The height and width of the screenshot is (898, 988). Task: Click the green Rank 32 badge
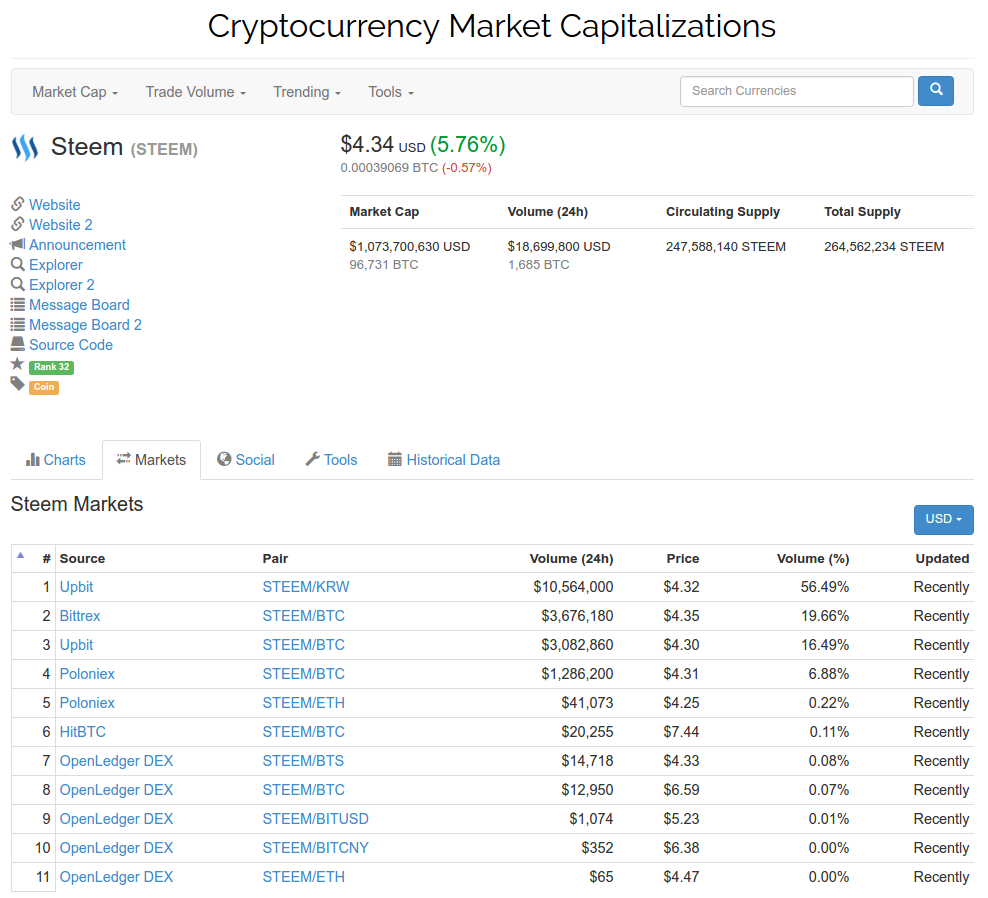(52, 367)
